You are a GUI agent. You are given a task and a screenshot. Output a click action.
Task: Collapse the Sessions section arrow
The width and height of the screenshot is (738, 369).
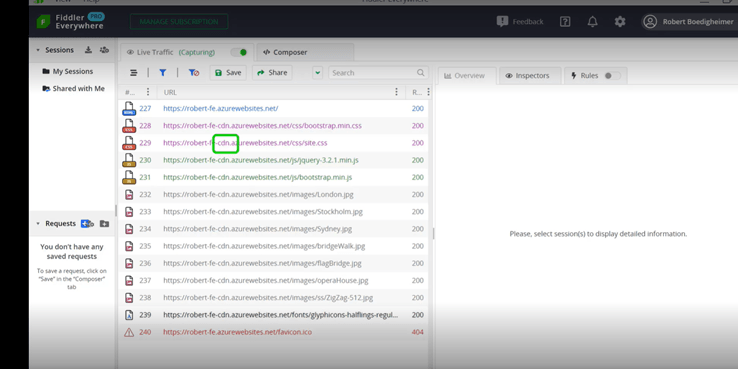point(38,50)
